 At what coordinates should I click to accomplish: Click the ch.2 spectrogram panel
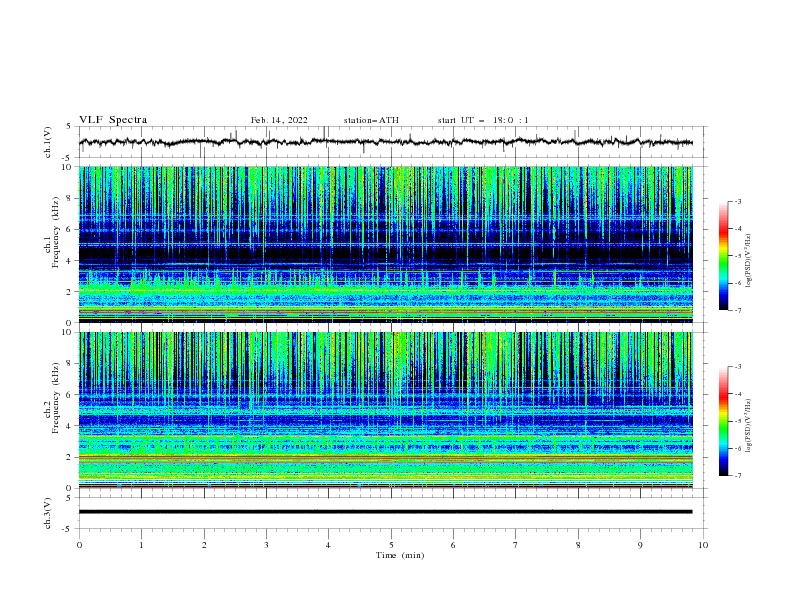[x=386, y=410]
